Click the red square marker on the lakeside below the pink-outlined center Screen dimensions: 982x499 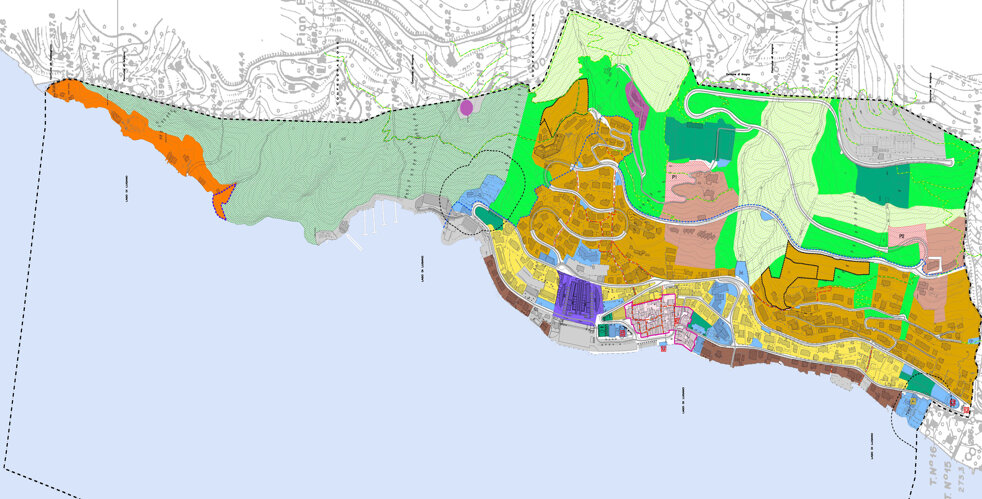pyautogui.click(x=664, y=349)
